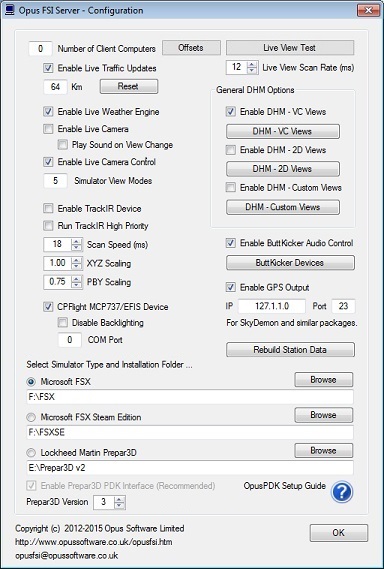This screenshot has height=569, width=384.
Task: Click the GPS IP address field
Action: point(272,306)
